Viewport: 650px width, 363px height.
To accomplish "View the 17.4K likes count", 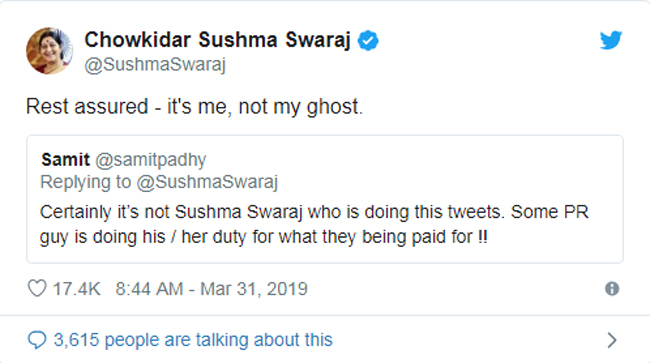I will click(x=77, y=289).
